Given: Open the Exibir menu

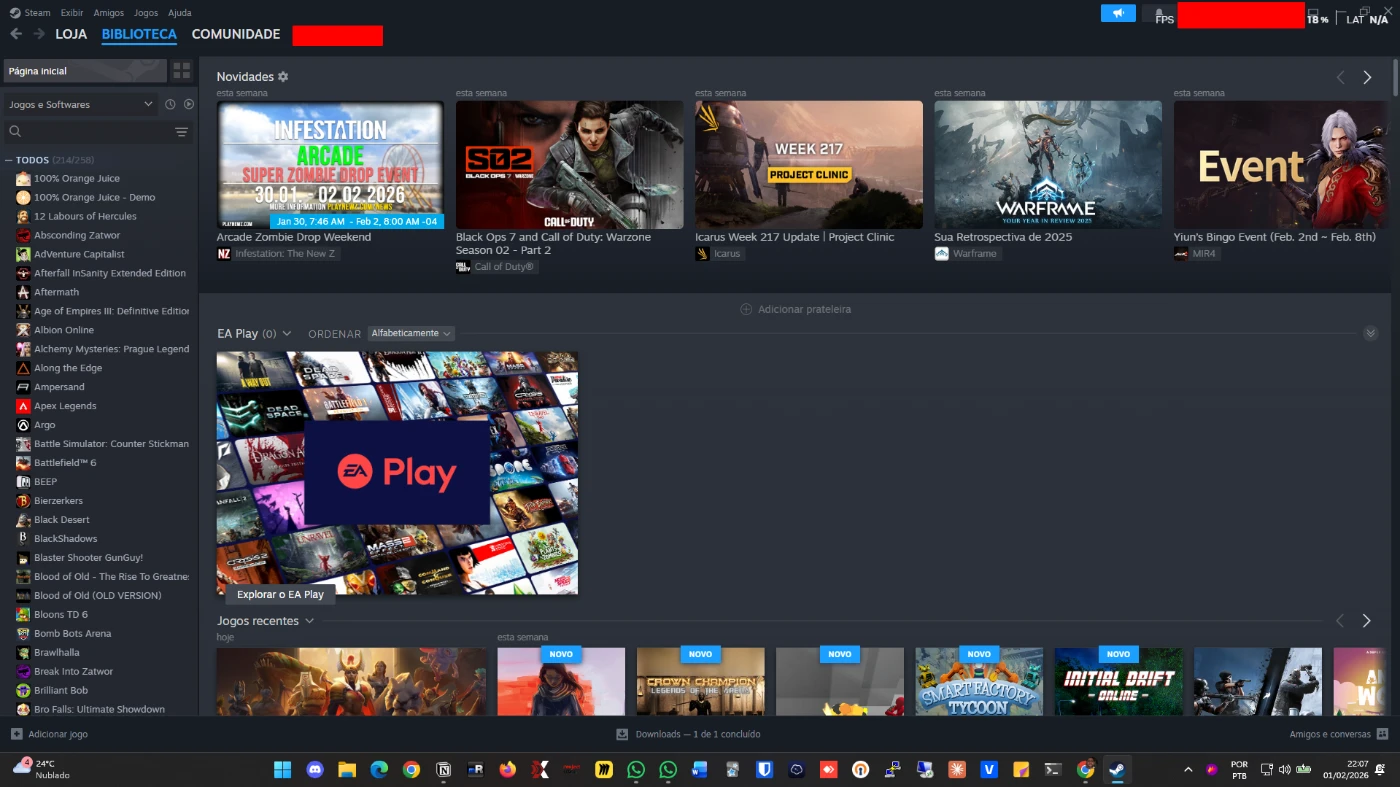Looking at the screenshot, I should (x=72, y=13).
